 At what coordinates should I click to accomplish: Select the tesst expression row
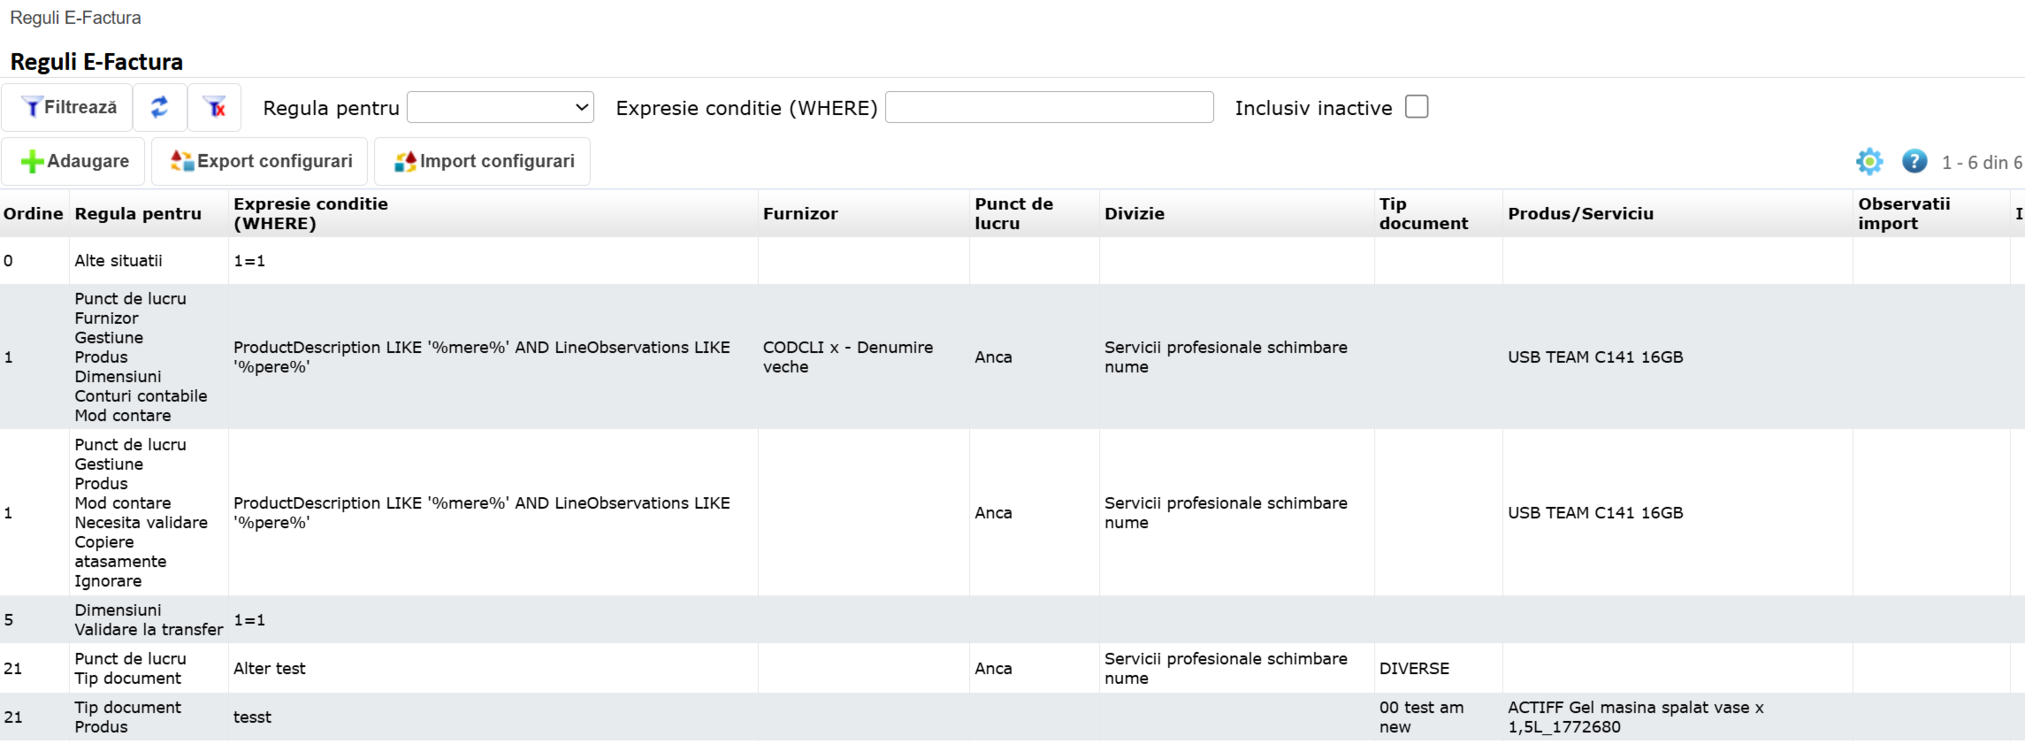coord(252,718)
